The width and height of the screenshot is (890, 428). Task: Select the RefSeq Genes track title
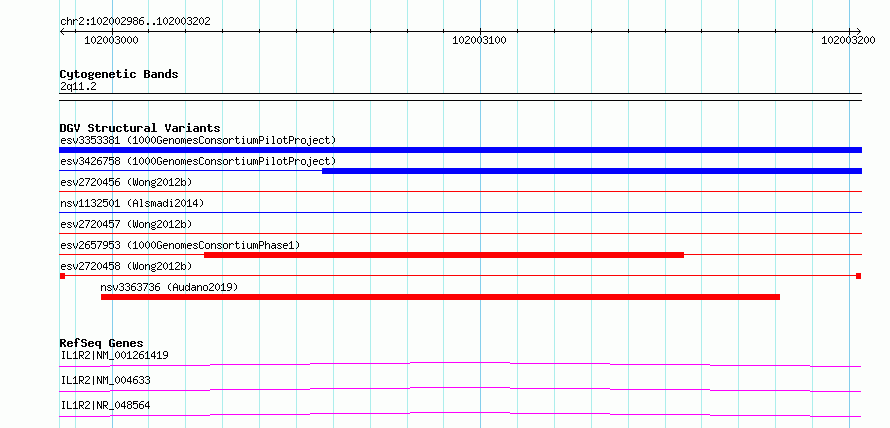pos(101,343)
